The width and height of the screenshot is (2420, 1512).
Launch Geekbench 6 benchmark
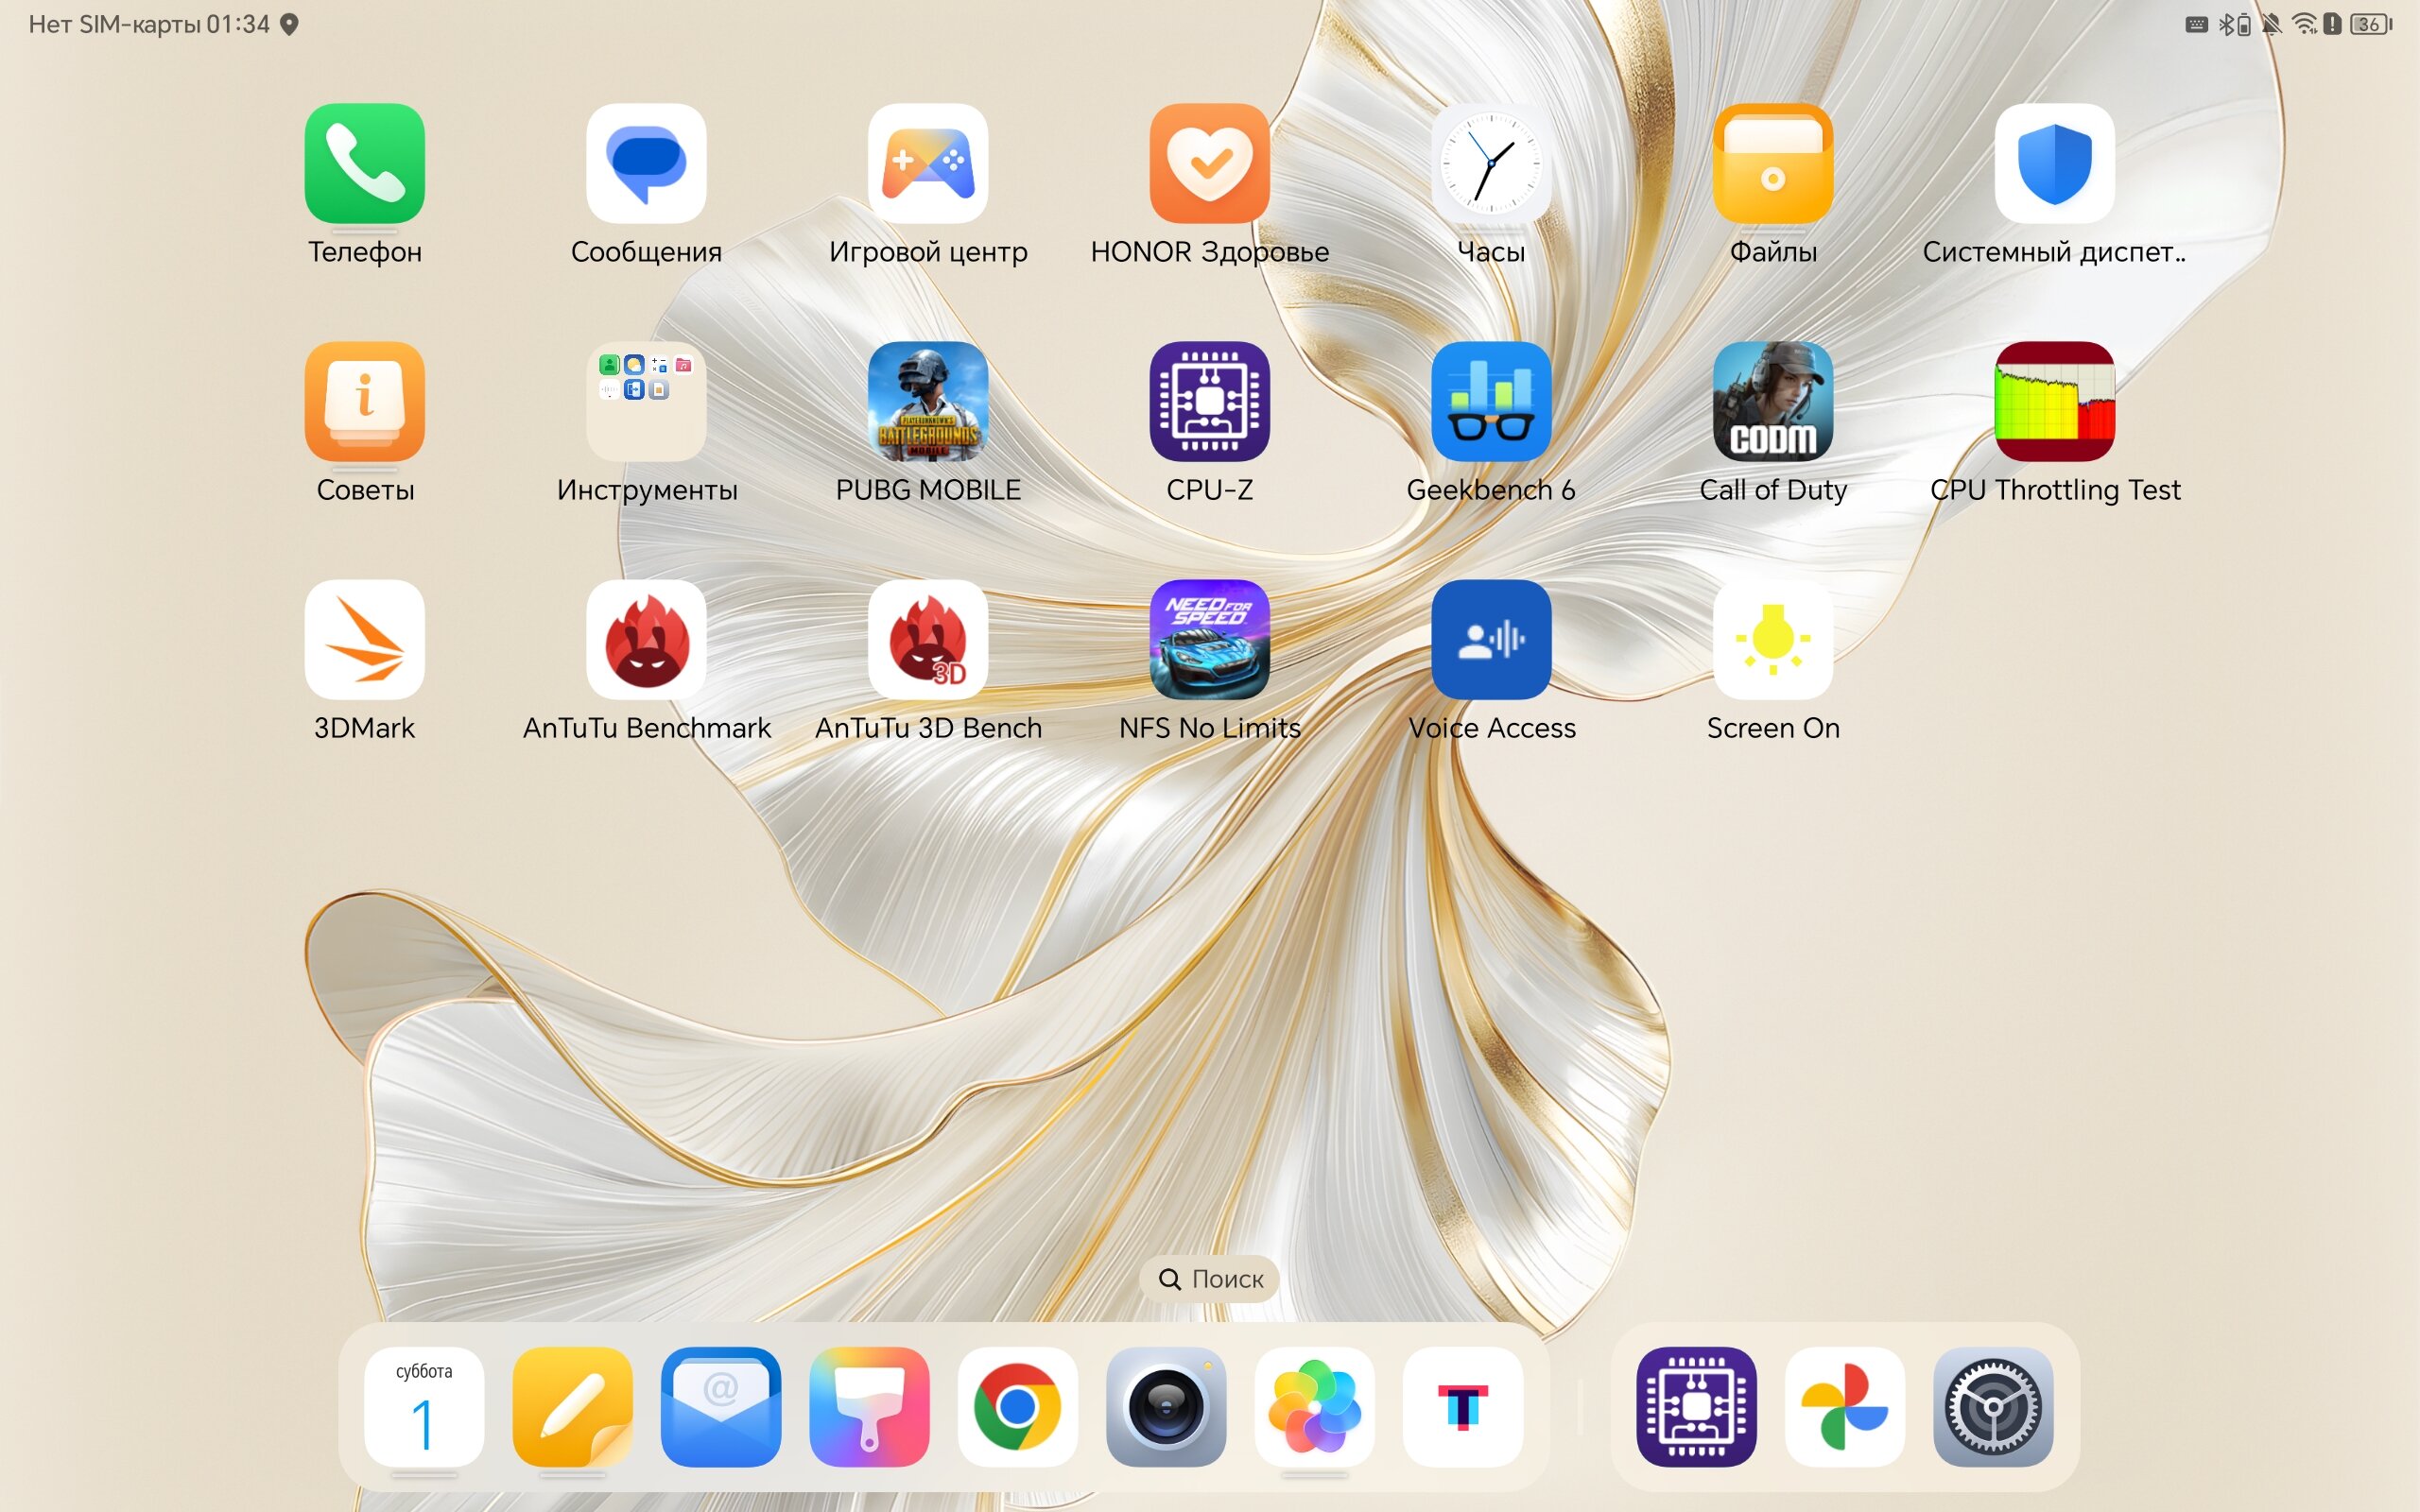pos(1491,401)
